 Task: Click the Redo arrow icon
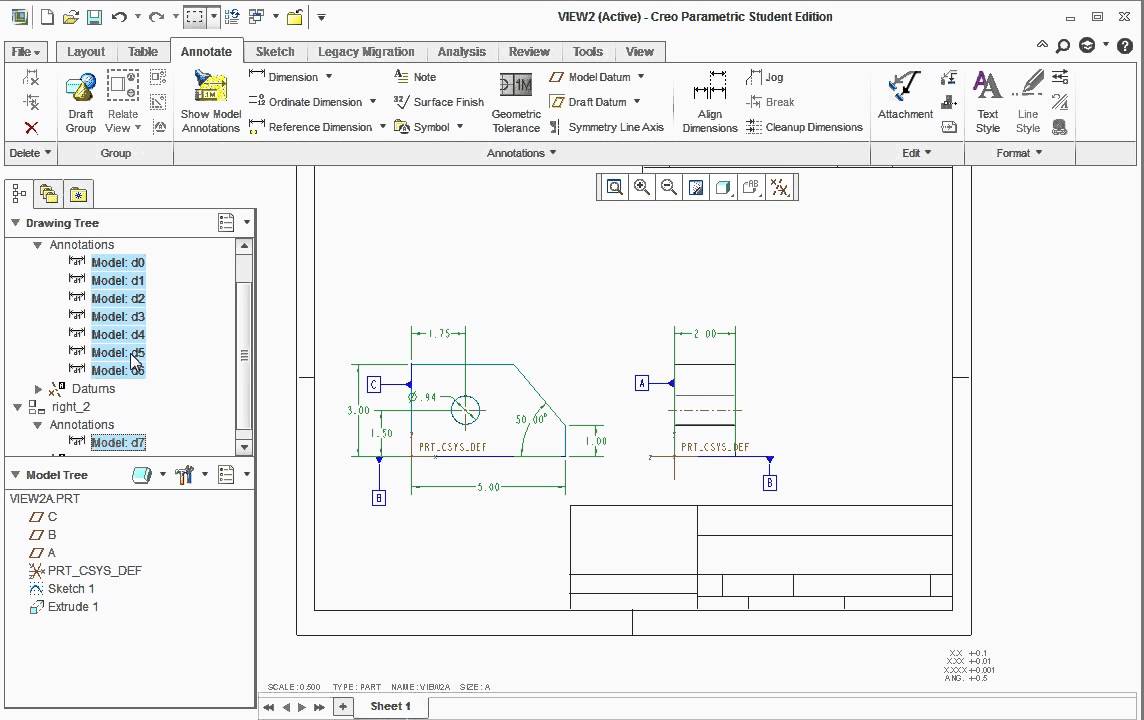(156, 16)
